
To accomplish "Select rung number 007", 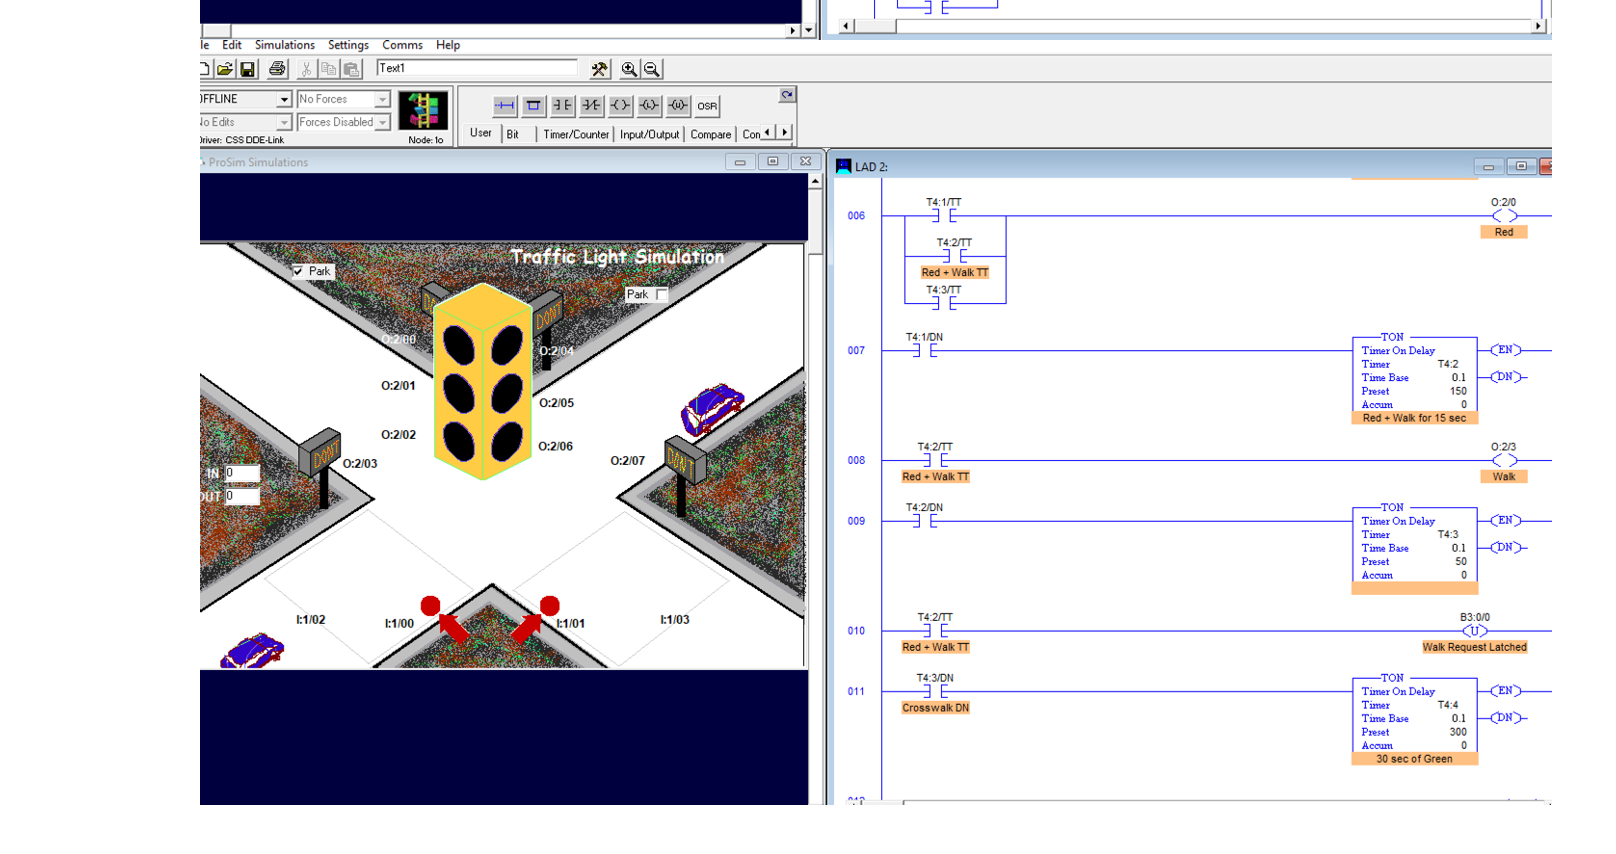I will pos(857,351).
